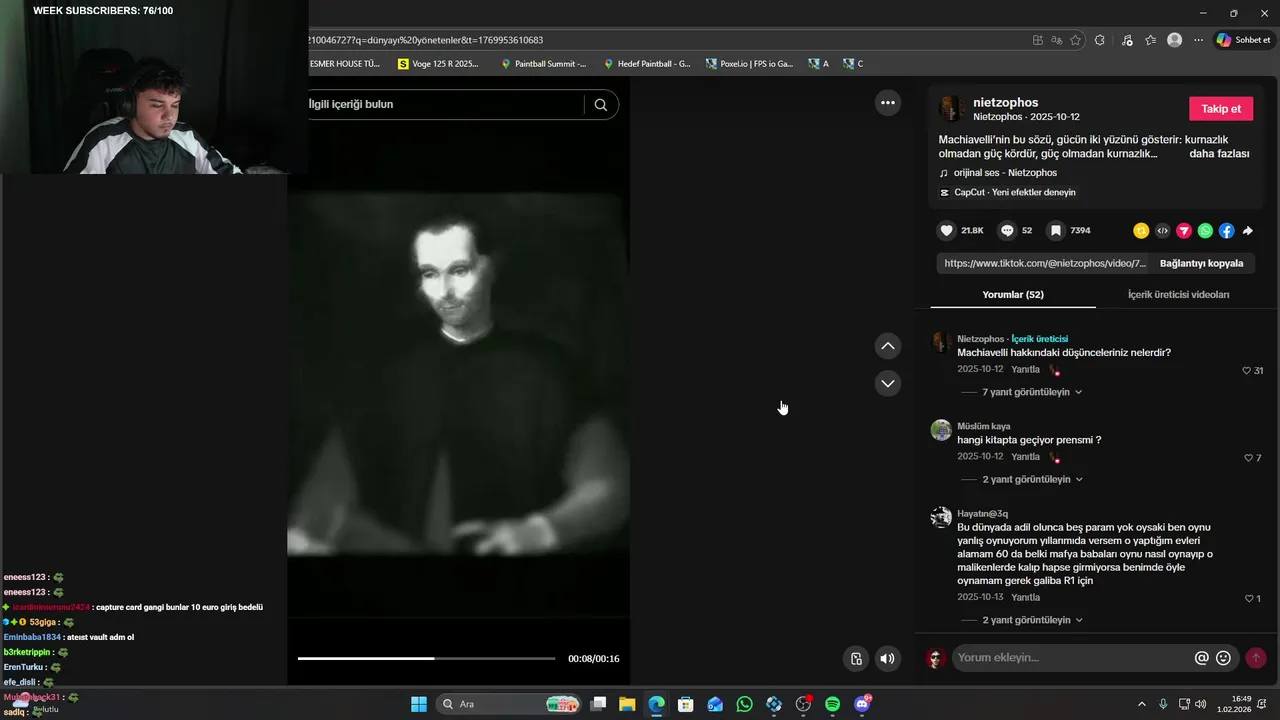This screenshot has height=720, width=1280.
Task: Like Müslüm kaya's comment
Action: click(x=1247, y=458)
